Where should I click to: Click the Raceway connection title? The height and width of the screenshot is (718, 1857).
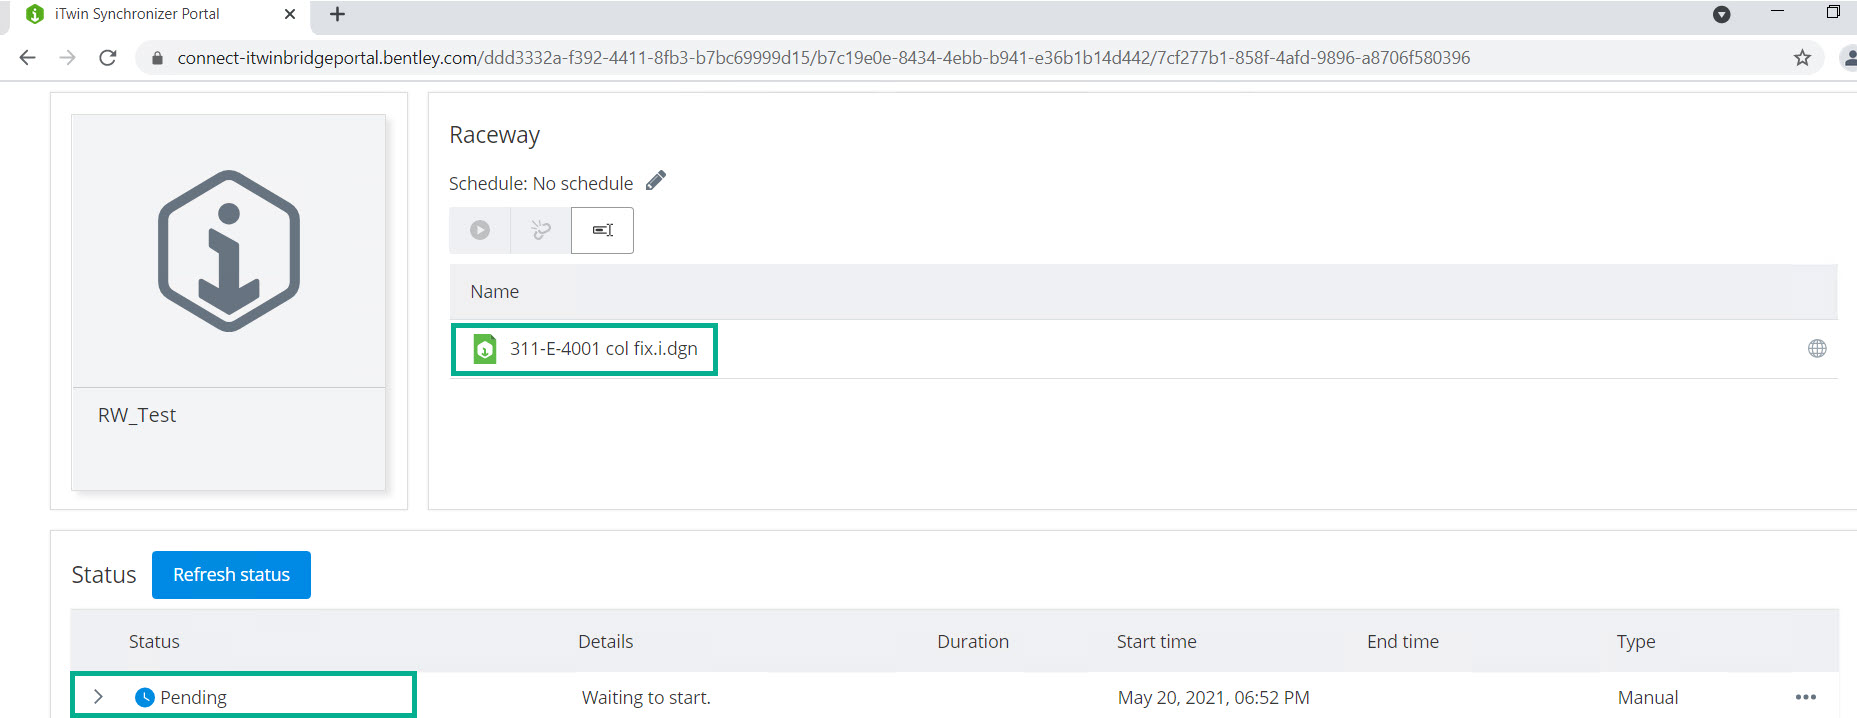click(x=494, y=135)
